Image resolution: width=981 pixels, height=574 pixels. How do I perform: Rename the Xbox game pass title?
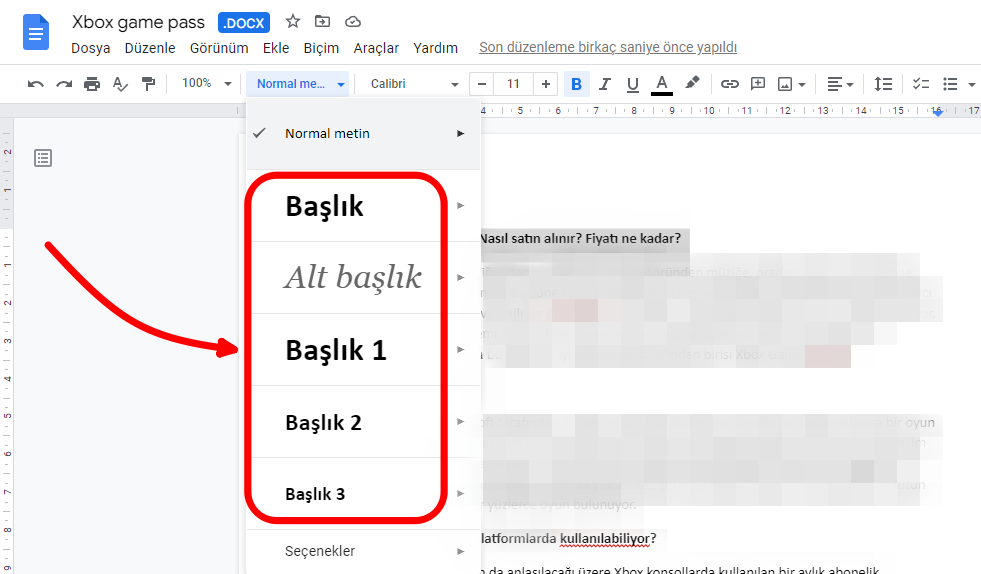138,23
